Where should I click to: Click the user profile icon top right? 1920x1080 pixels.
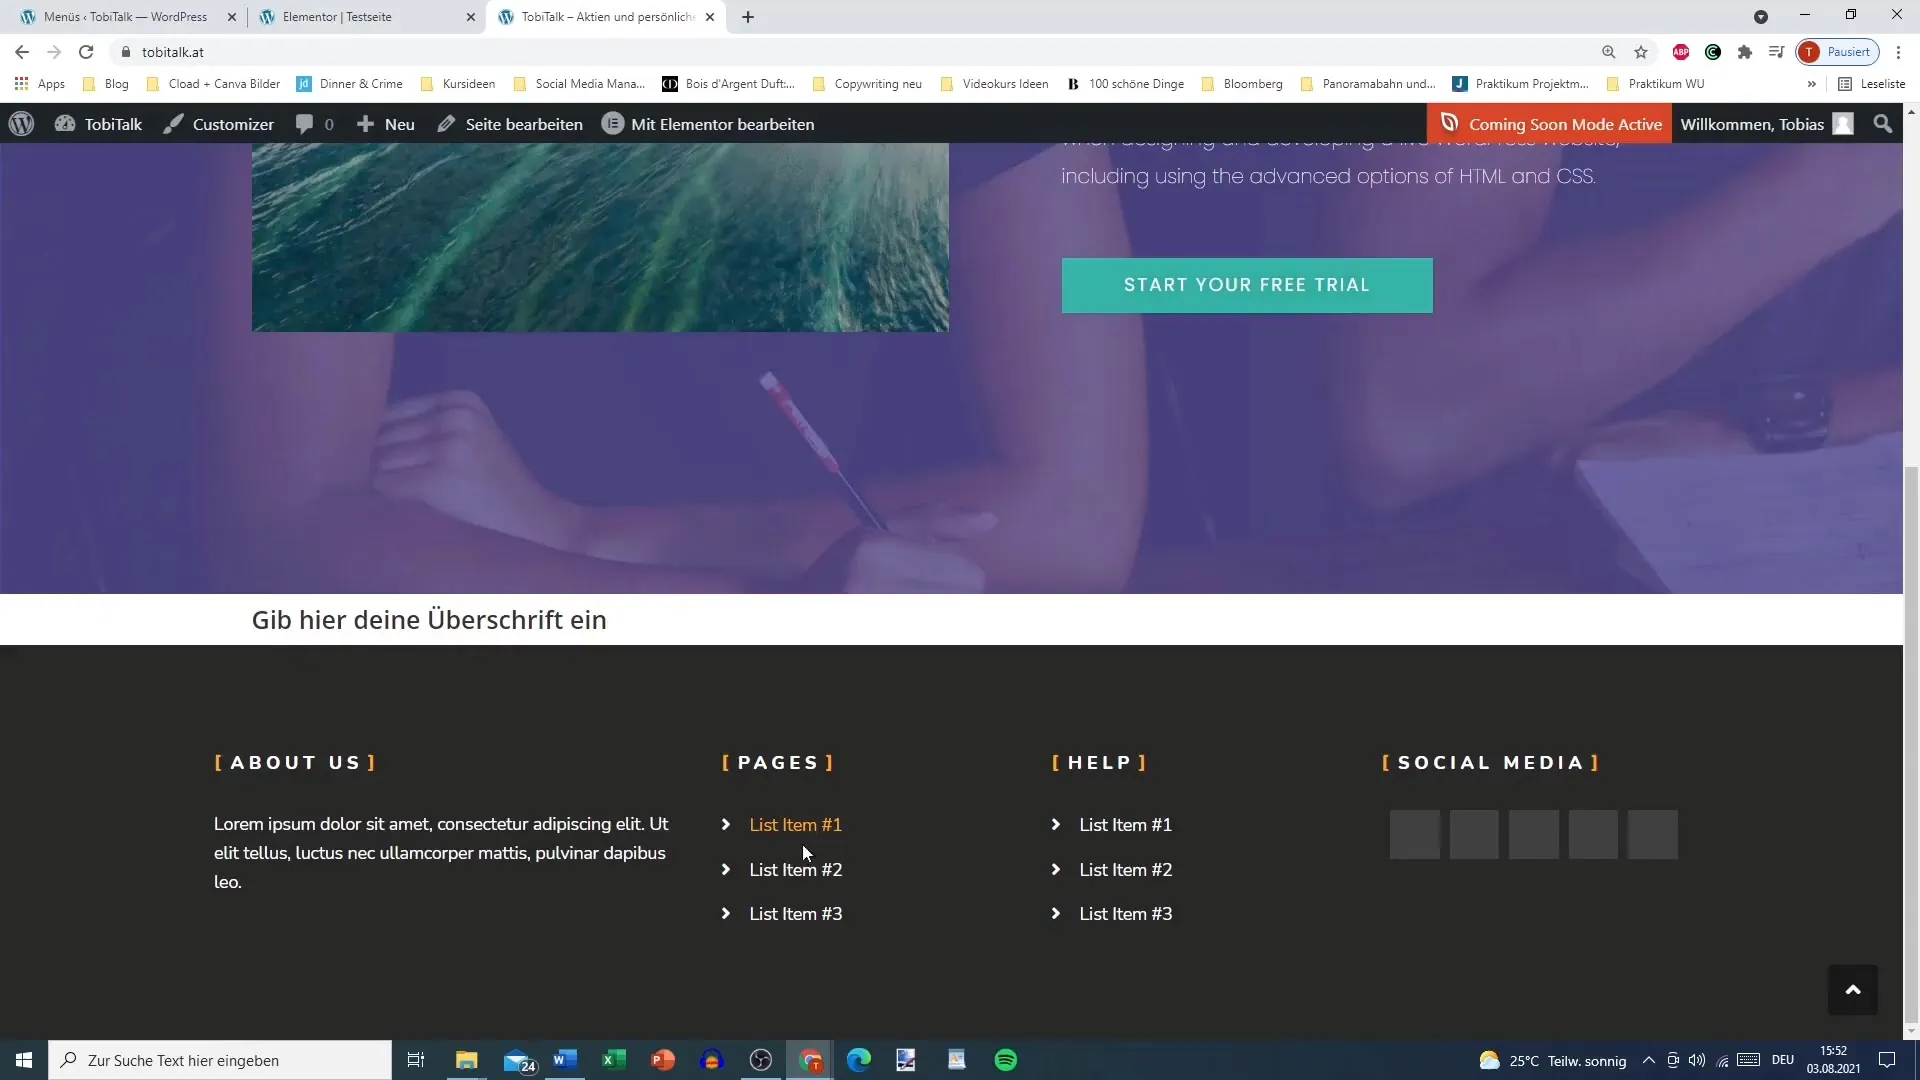click(x=1849, y=124)
